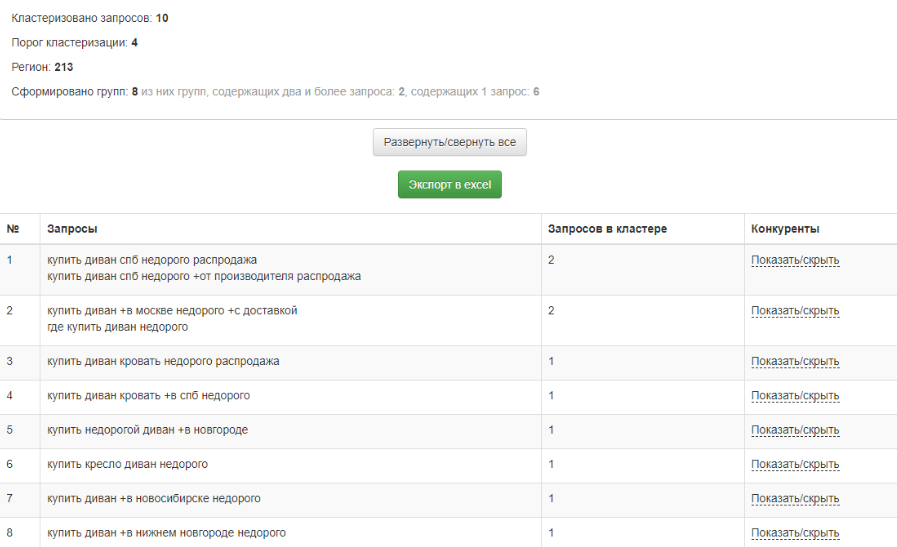Show competitors for the 'нижнем новгороде' query
Viewport: 897px width, 547px height.
(795, 532)
